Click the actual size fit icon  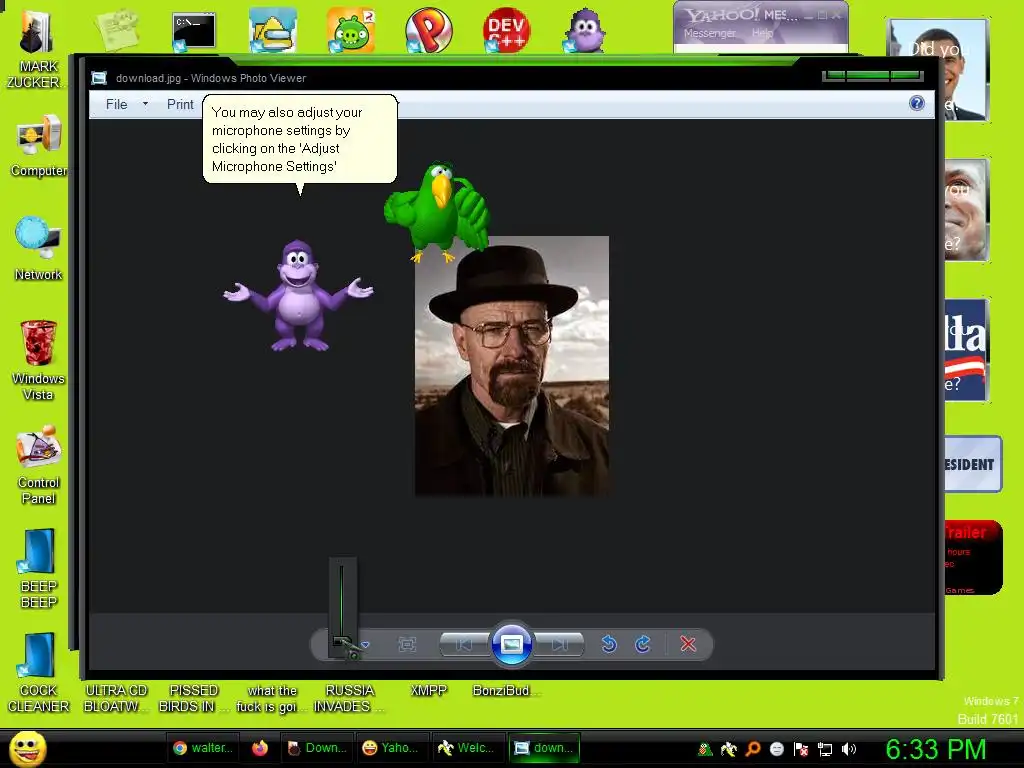tap(407, 645)
